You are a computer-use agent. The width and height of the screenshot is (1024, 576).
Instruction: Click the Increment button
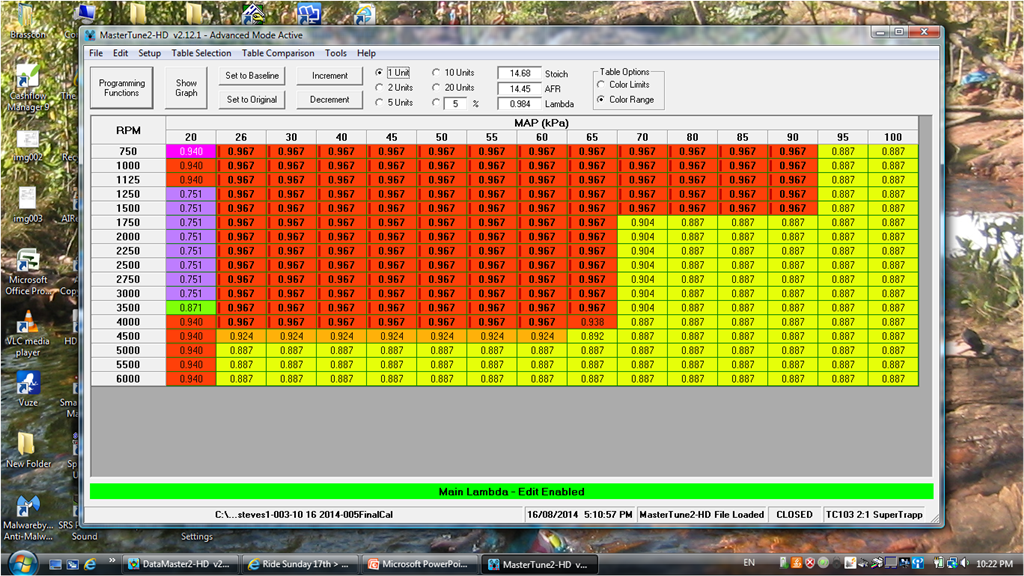click(330, 76)
